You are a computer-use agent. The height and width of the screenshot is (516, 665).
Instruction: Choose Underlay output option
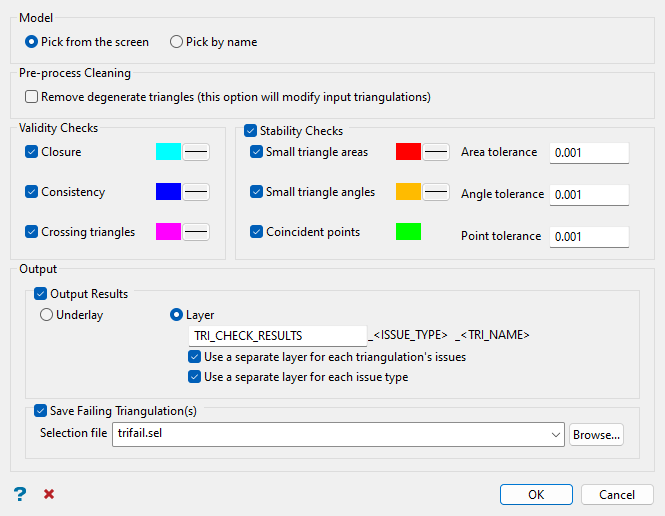[46, 314]
